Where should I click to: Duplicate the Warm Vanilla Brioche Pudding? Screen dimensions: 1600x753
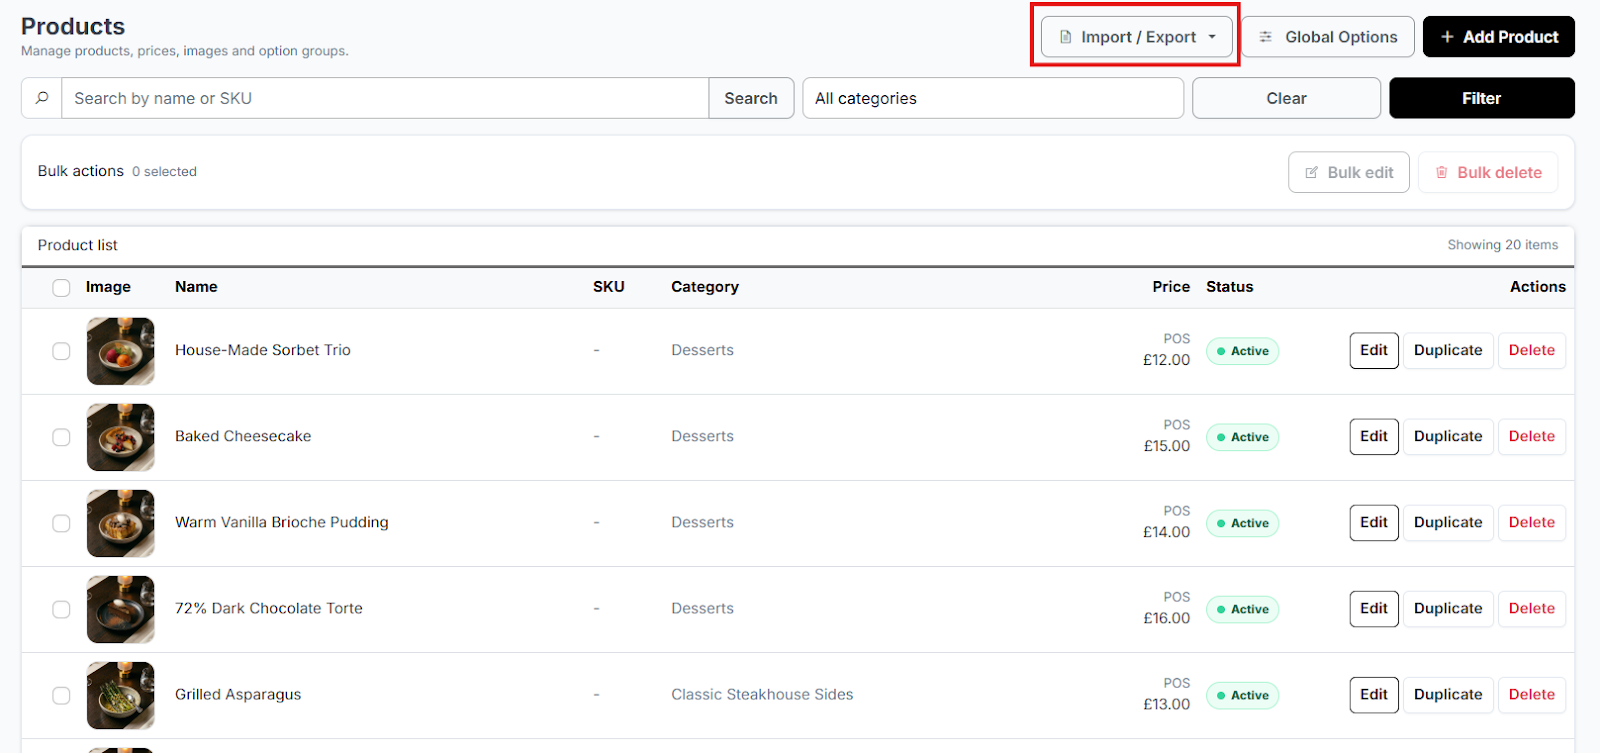coord(1447,522)
